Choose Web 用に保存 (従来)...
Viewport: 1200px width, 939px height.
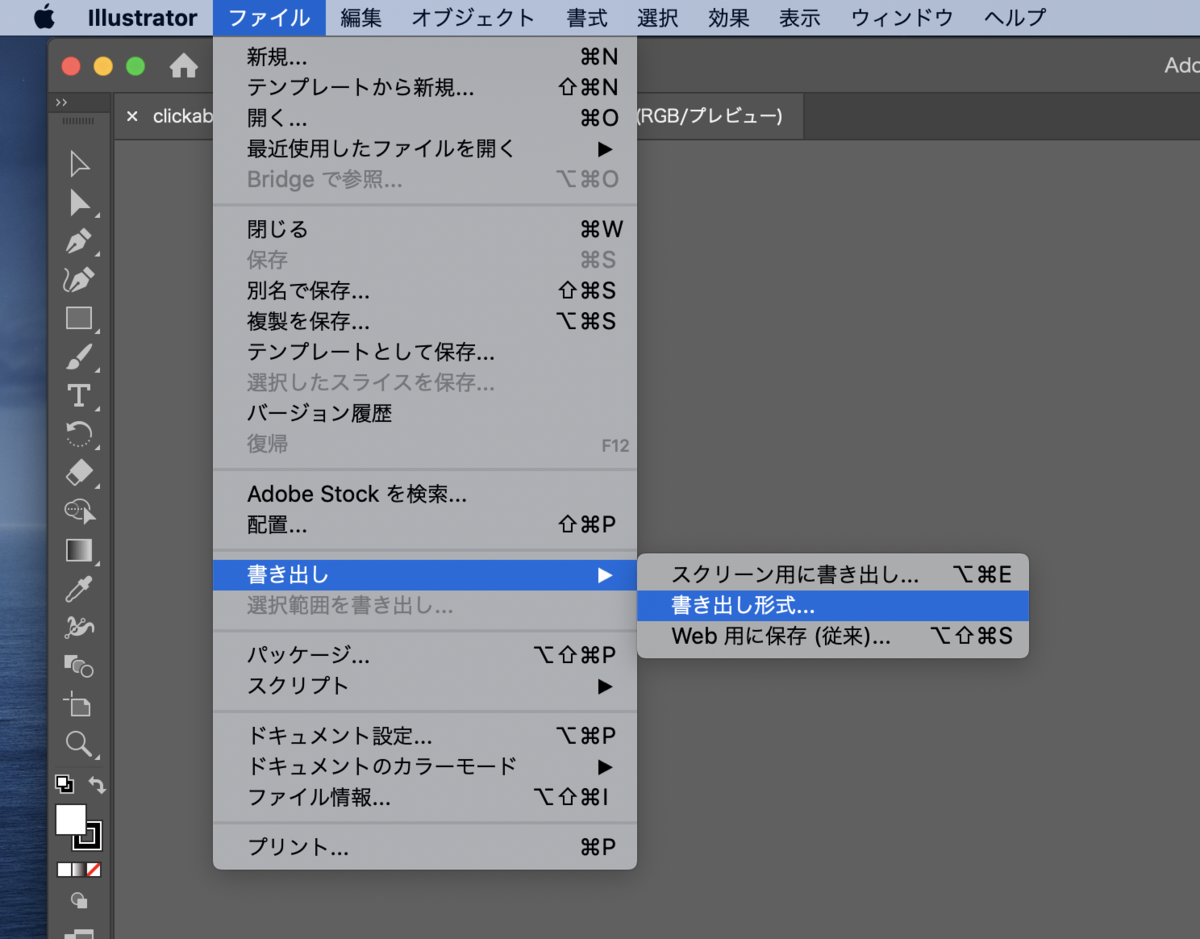(x=833, y=636)
